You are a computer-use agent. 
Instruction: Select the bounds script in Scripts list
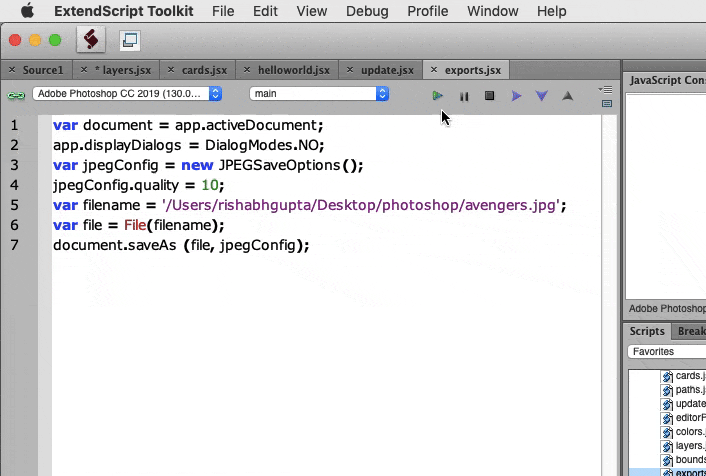tap(684, 460)
